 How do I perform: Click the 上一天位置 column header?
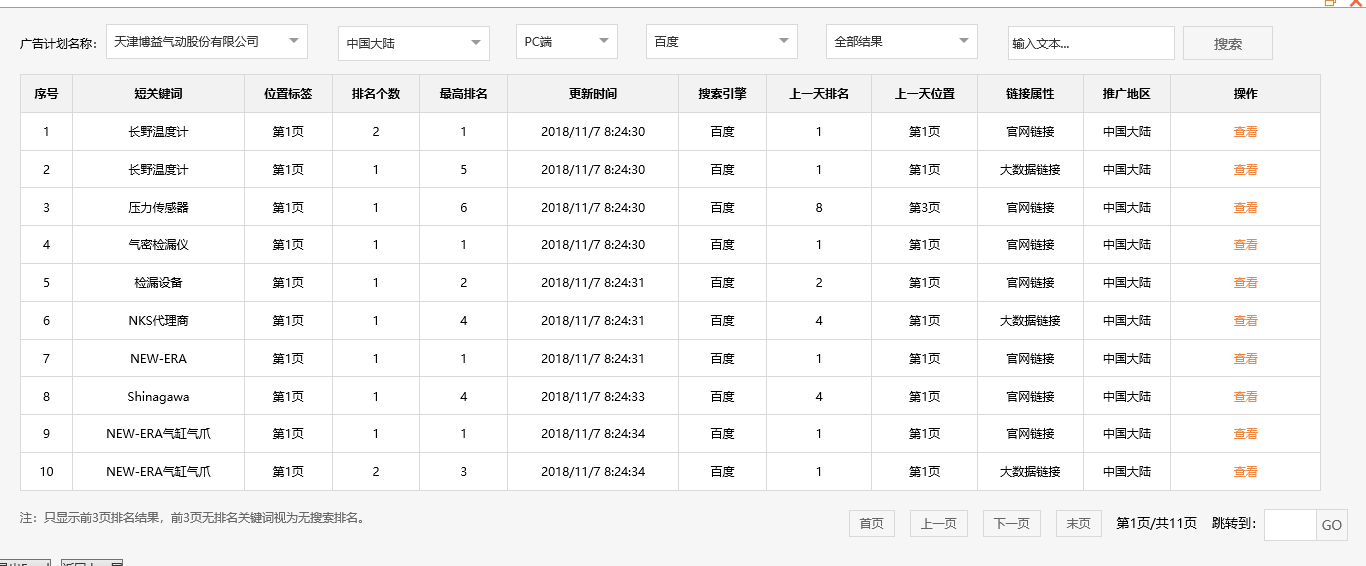[924, 94]
